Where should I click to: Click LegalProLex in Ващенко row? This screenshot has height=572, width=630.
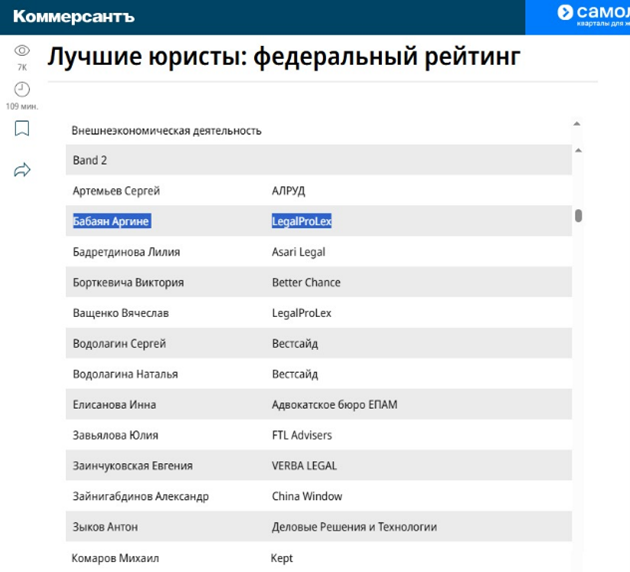coord(302,313)
